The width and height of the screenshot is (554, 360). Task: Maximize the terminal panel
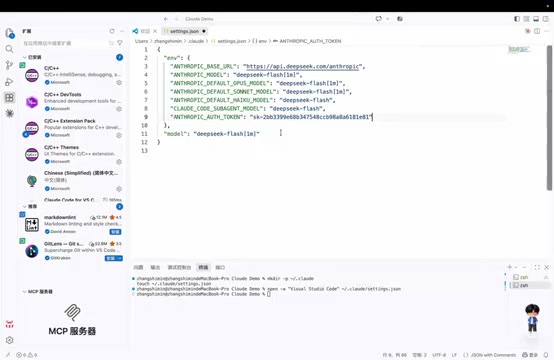(x=537, y=267)
